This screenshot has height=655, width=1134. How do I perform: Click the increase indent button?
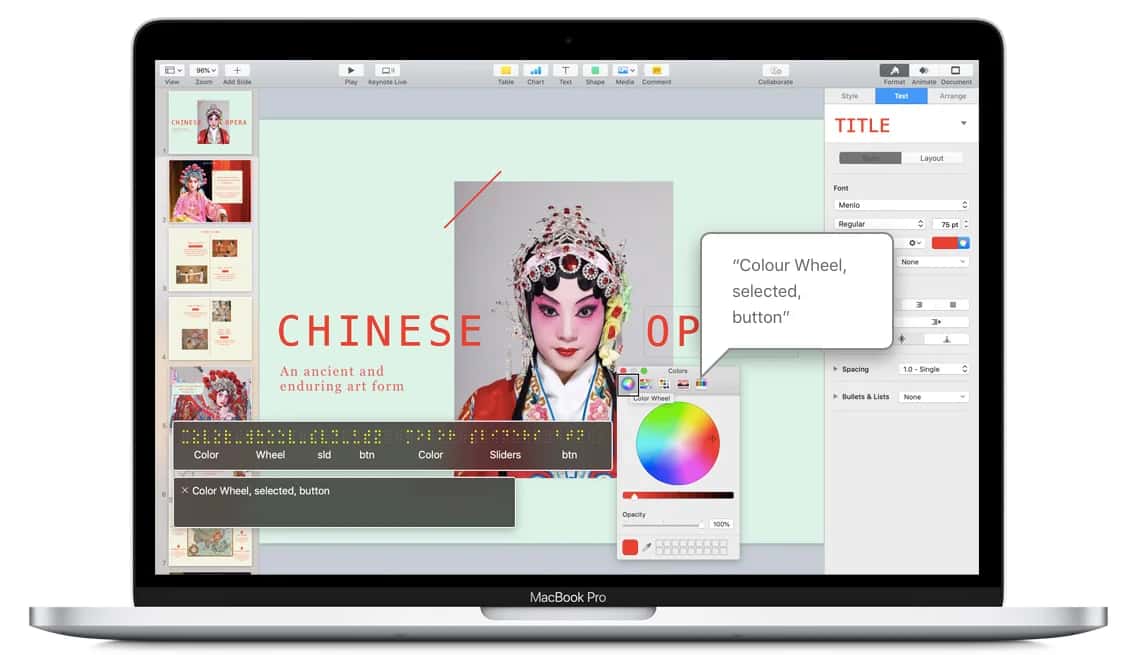tap(936, 322)
